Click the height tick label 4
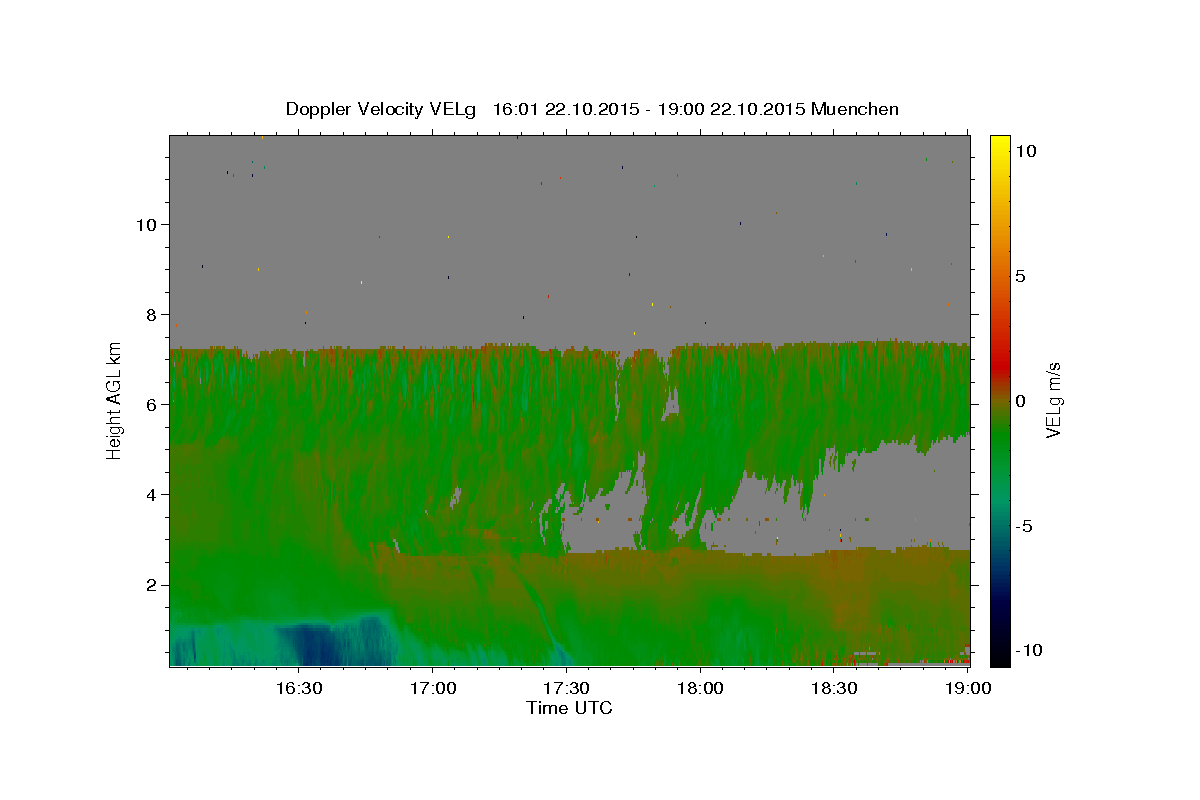Image resolution: width=1200 pixels, height=800 pixels. click(150, 494)
